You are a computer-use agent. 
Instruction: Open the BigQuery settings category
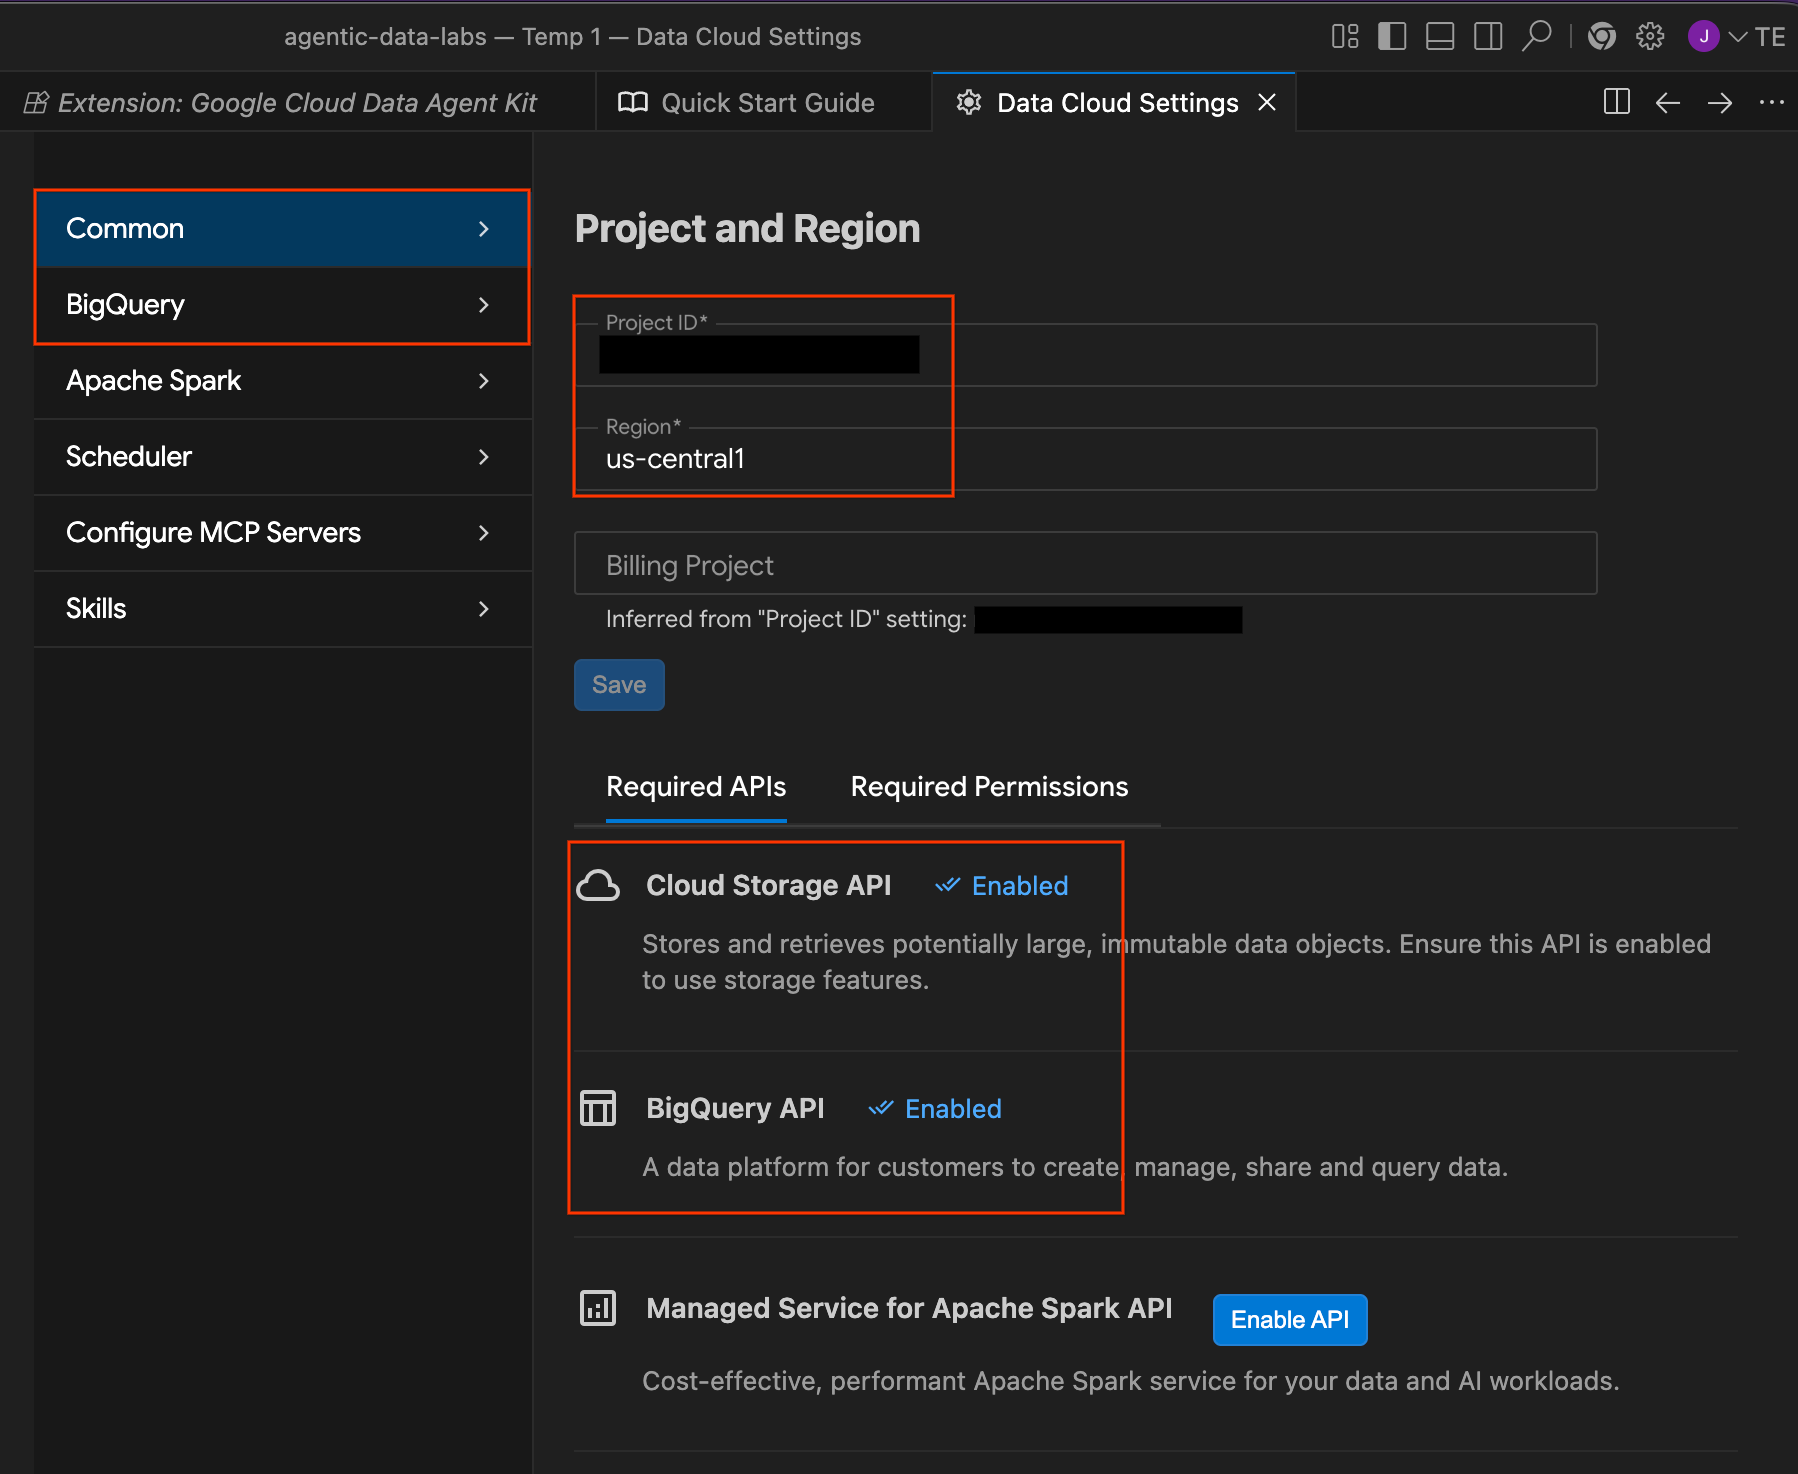[282, 304]
